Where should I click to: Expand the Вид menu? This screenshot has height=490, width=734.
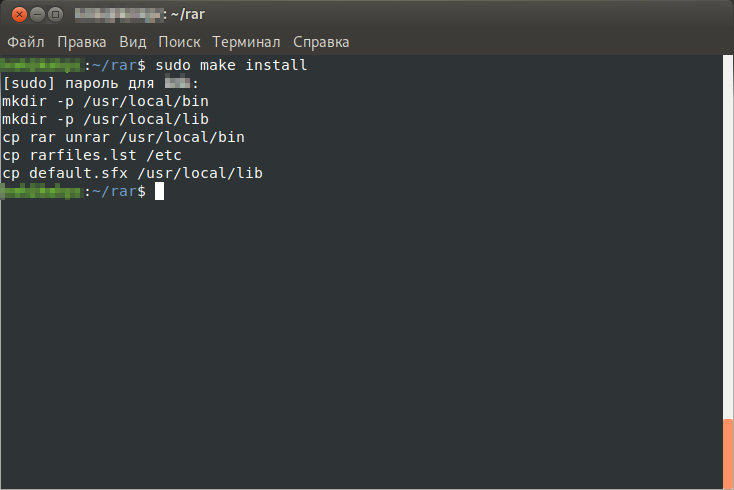click(x=133, y=42)
